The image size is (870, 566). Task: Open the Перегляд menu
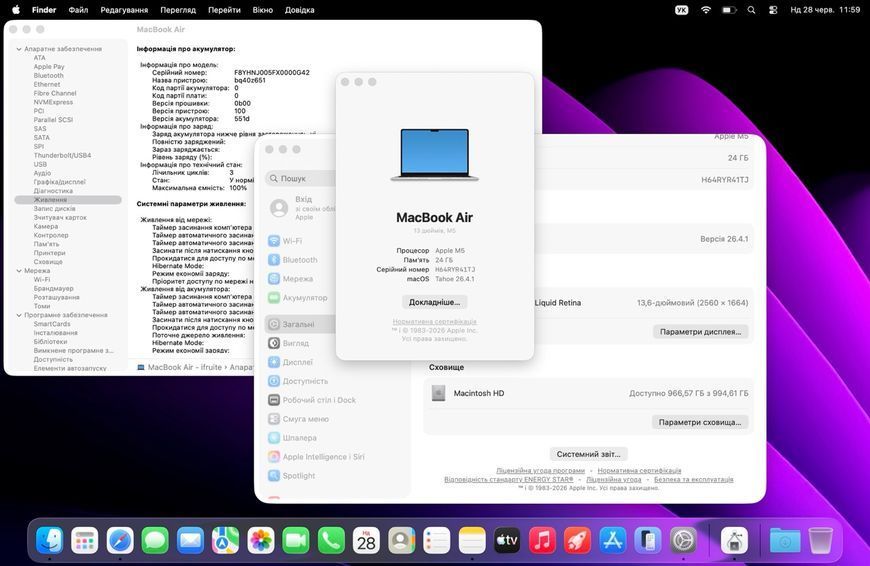click(x=178, y=10)
